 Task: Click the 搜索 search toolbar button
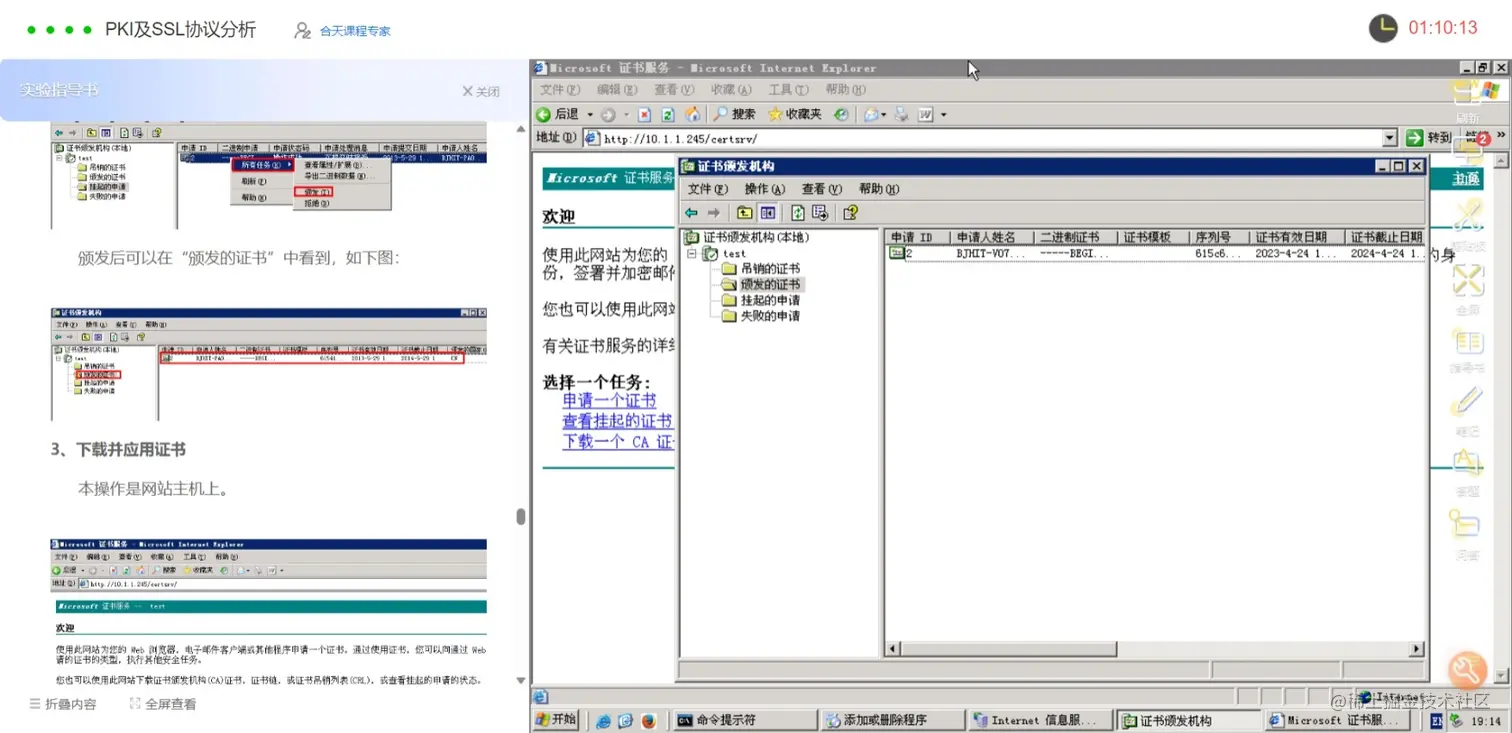(734, 114)
